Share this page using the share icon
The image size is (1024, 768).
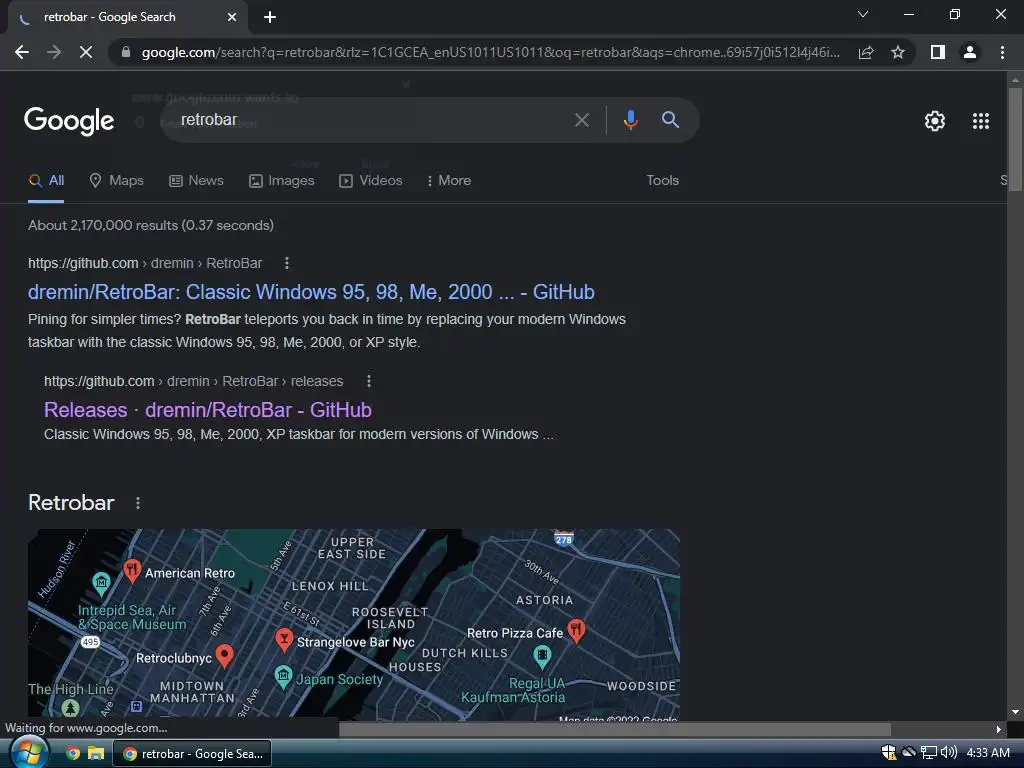point(866,52)
